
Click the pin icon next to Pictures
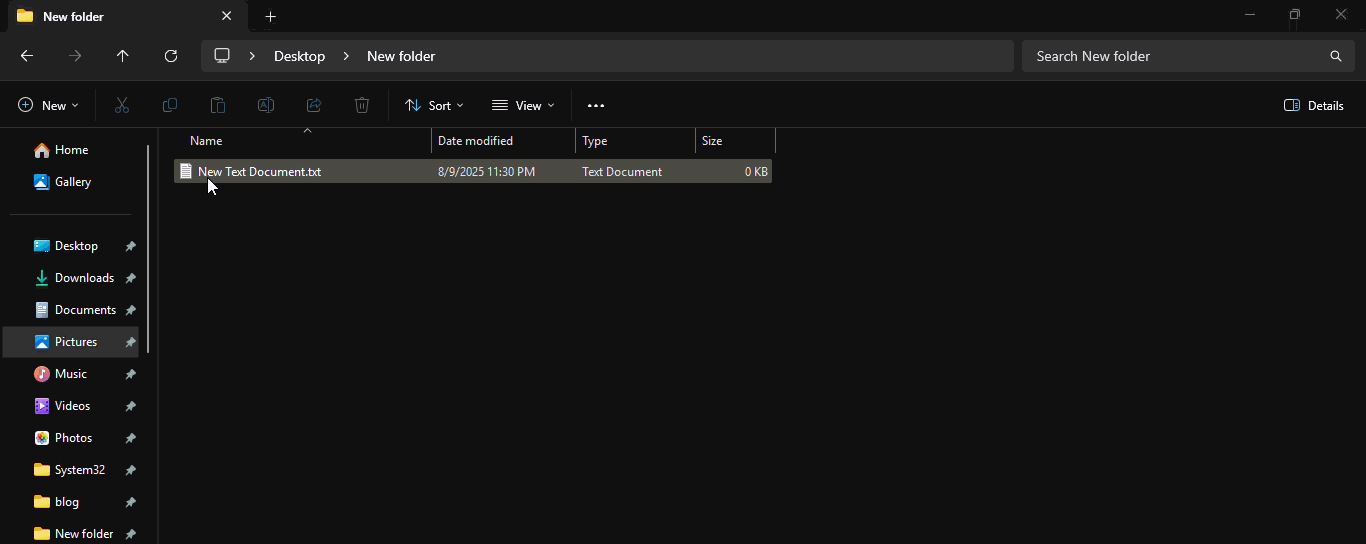(130, 342)
